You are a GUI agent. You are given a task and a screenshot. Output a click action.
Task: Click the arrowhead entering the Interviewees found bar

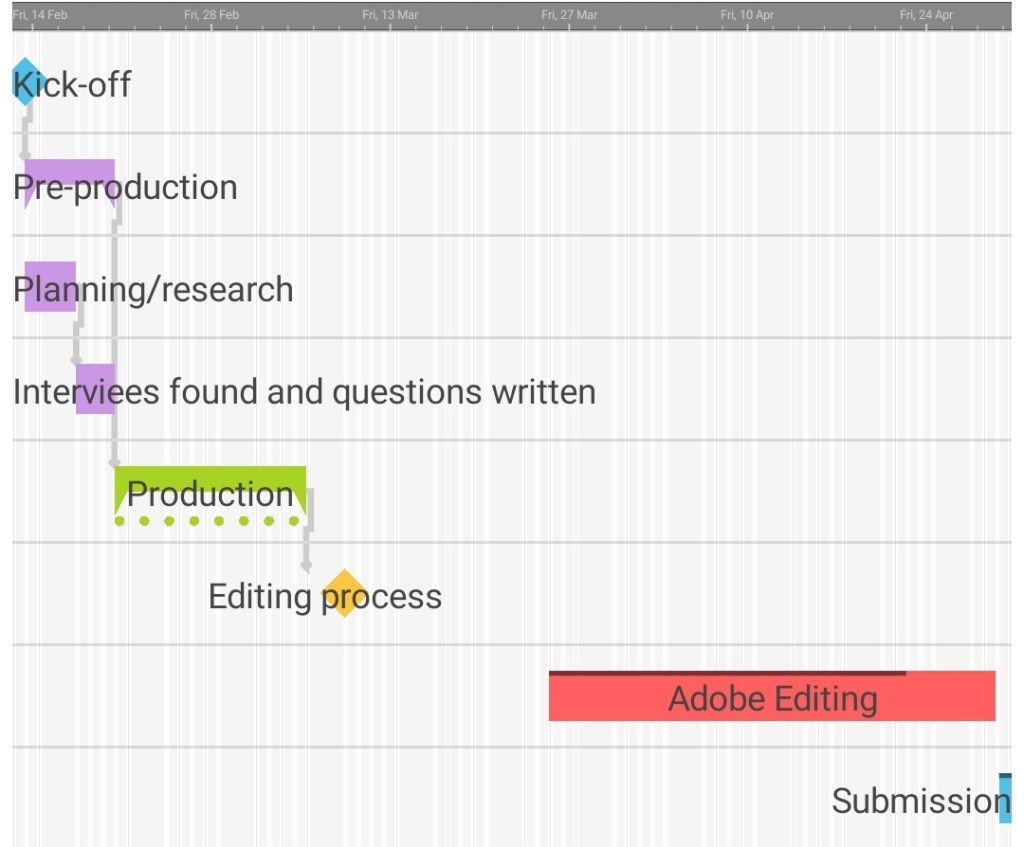[76, 359]
